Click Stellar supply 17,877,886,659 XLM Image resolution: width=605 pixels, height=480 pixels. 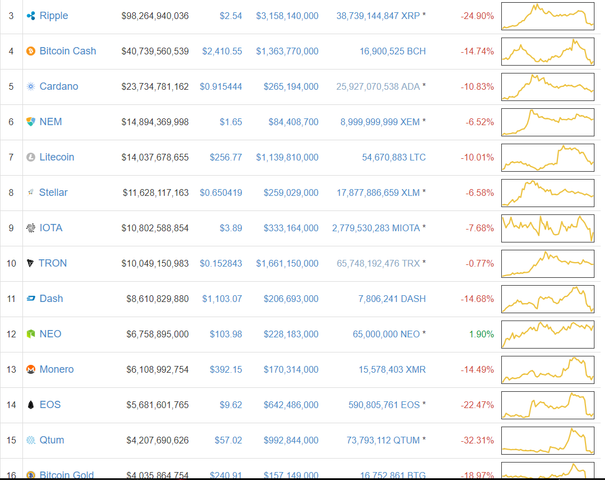(x=378, y=193)
